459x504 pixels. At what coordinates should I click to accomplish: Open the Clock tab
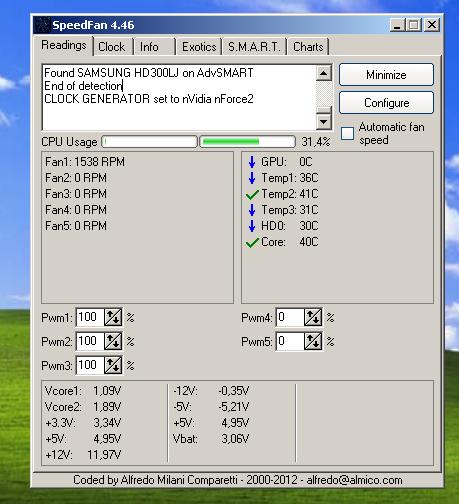(x=112, y=47)
